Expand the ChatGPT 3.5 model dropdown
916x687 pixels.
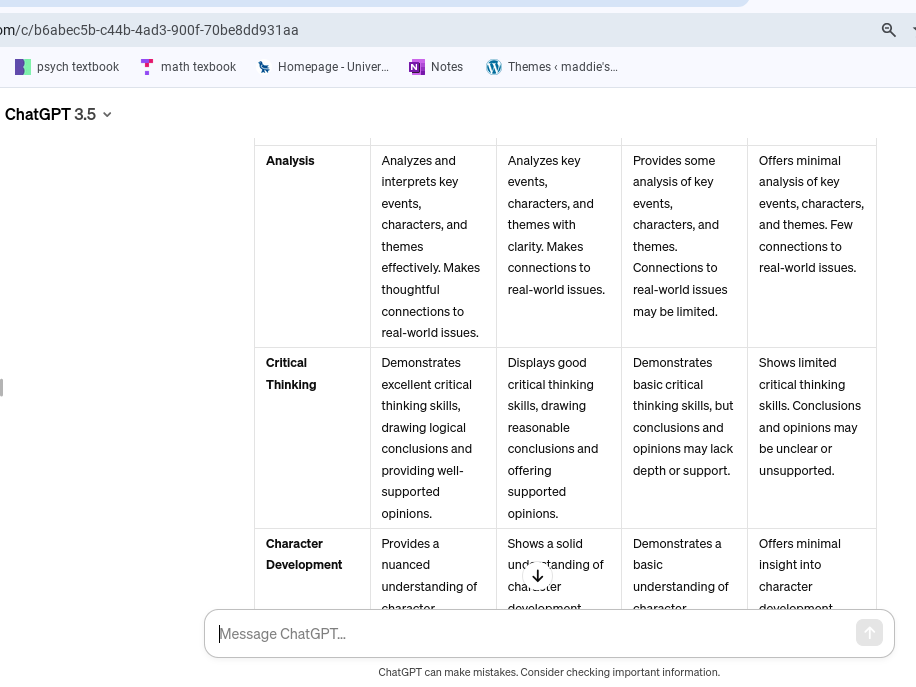(58, 114)
